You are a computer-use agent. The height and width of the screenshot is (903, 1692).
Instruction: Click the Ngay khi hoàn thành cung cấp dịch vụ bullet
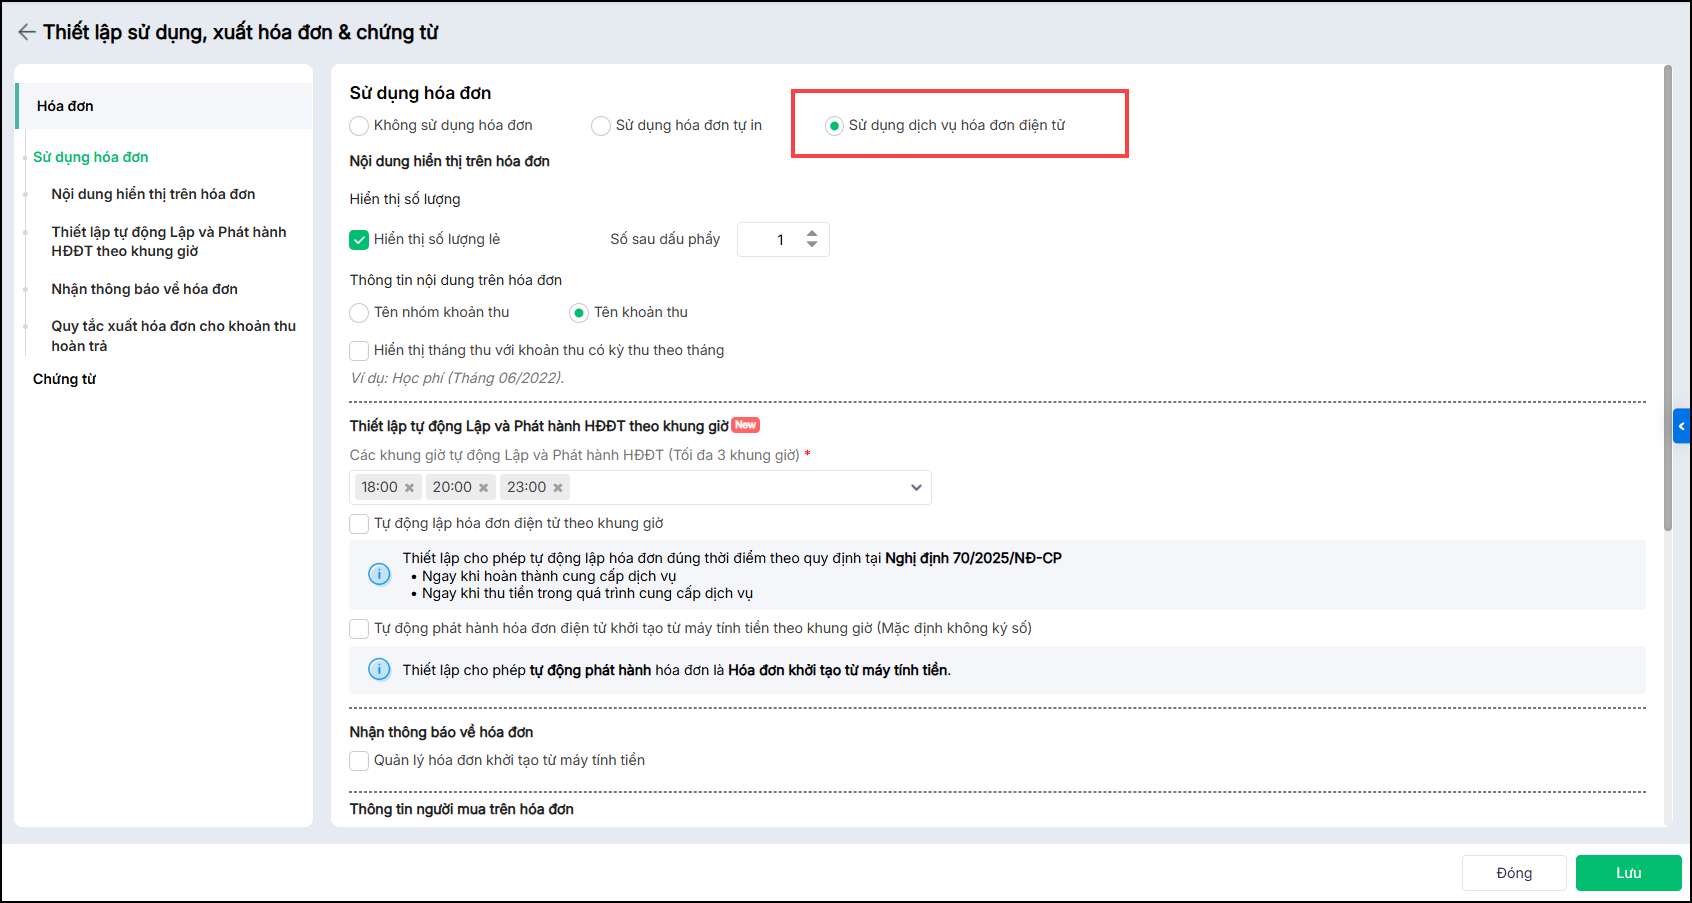click(x=549, y=576)
